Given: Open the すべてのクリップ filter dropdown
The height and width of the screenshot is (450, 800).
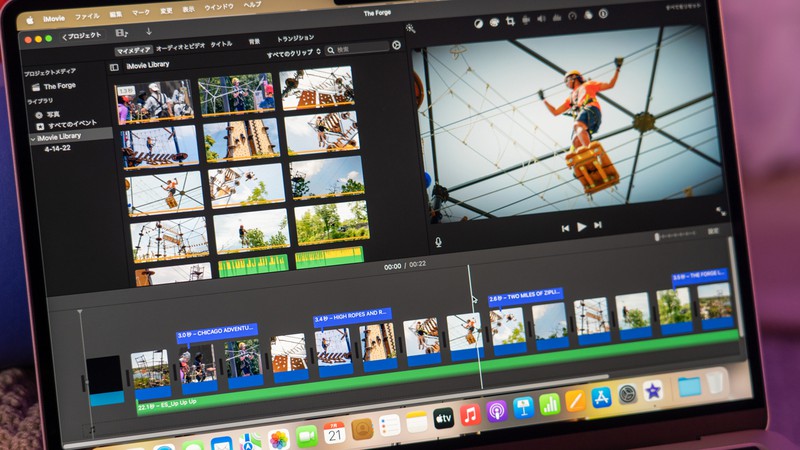Looking at the screenshot, I should (293, 53).
